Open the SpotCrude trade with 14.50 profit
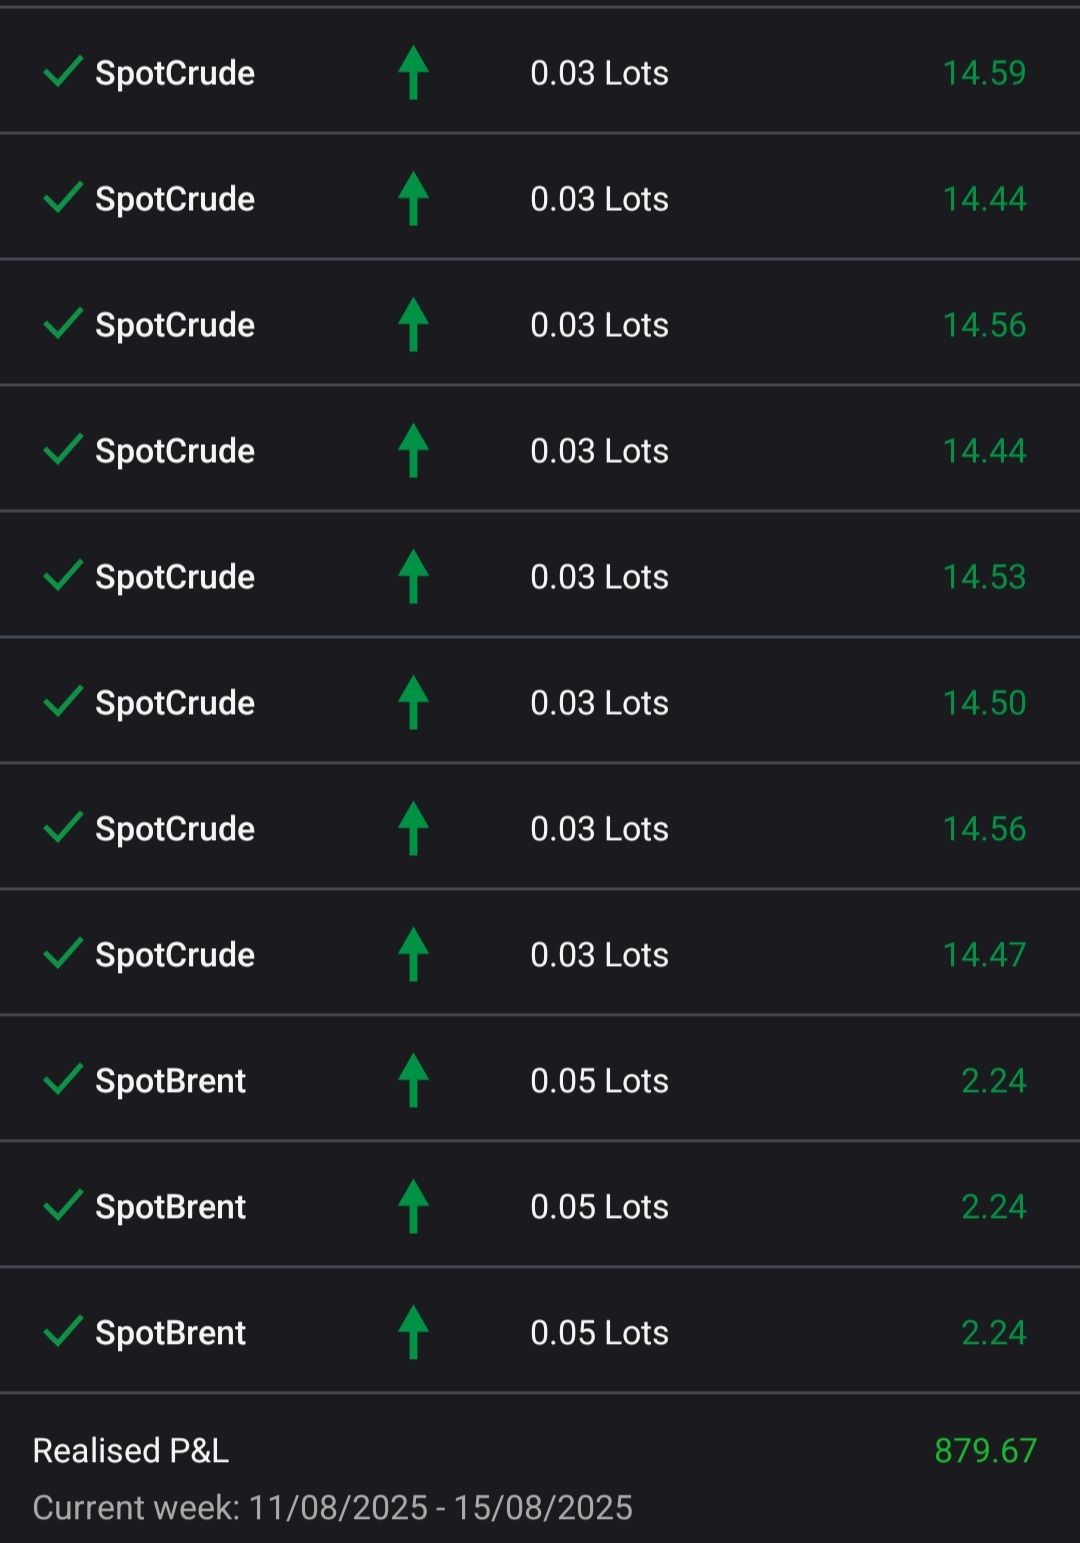Viewport: 1080px width, 1543px height. tap(175, 703)
